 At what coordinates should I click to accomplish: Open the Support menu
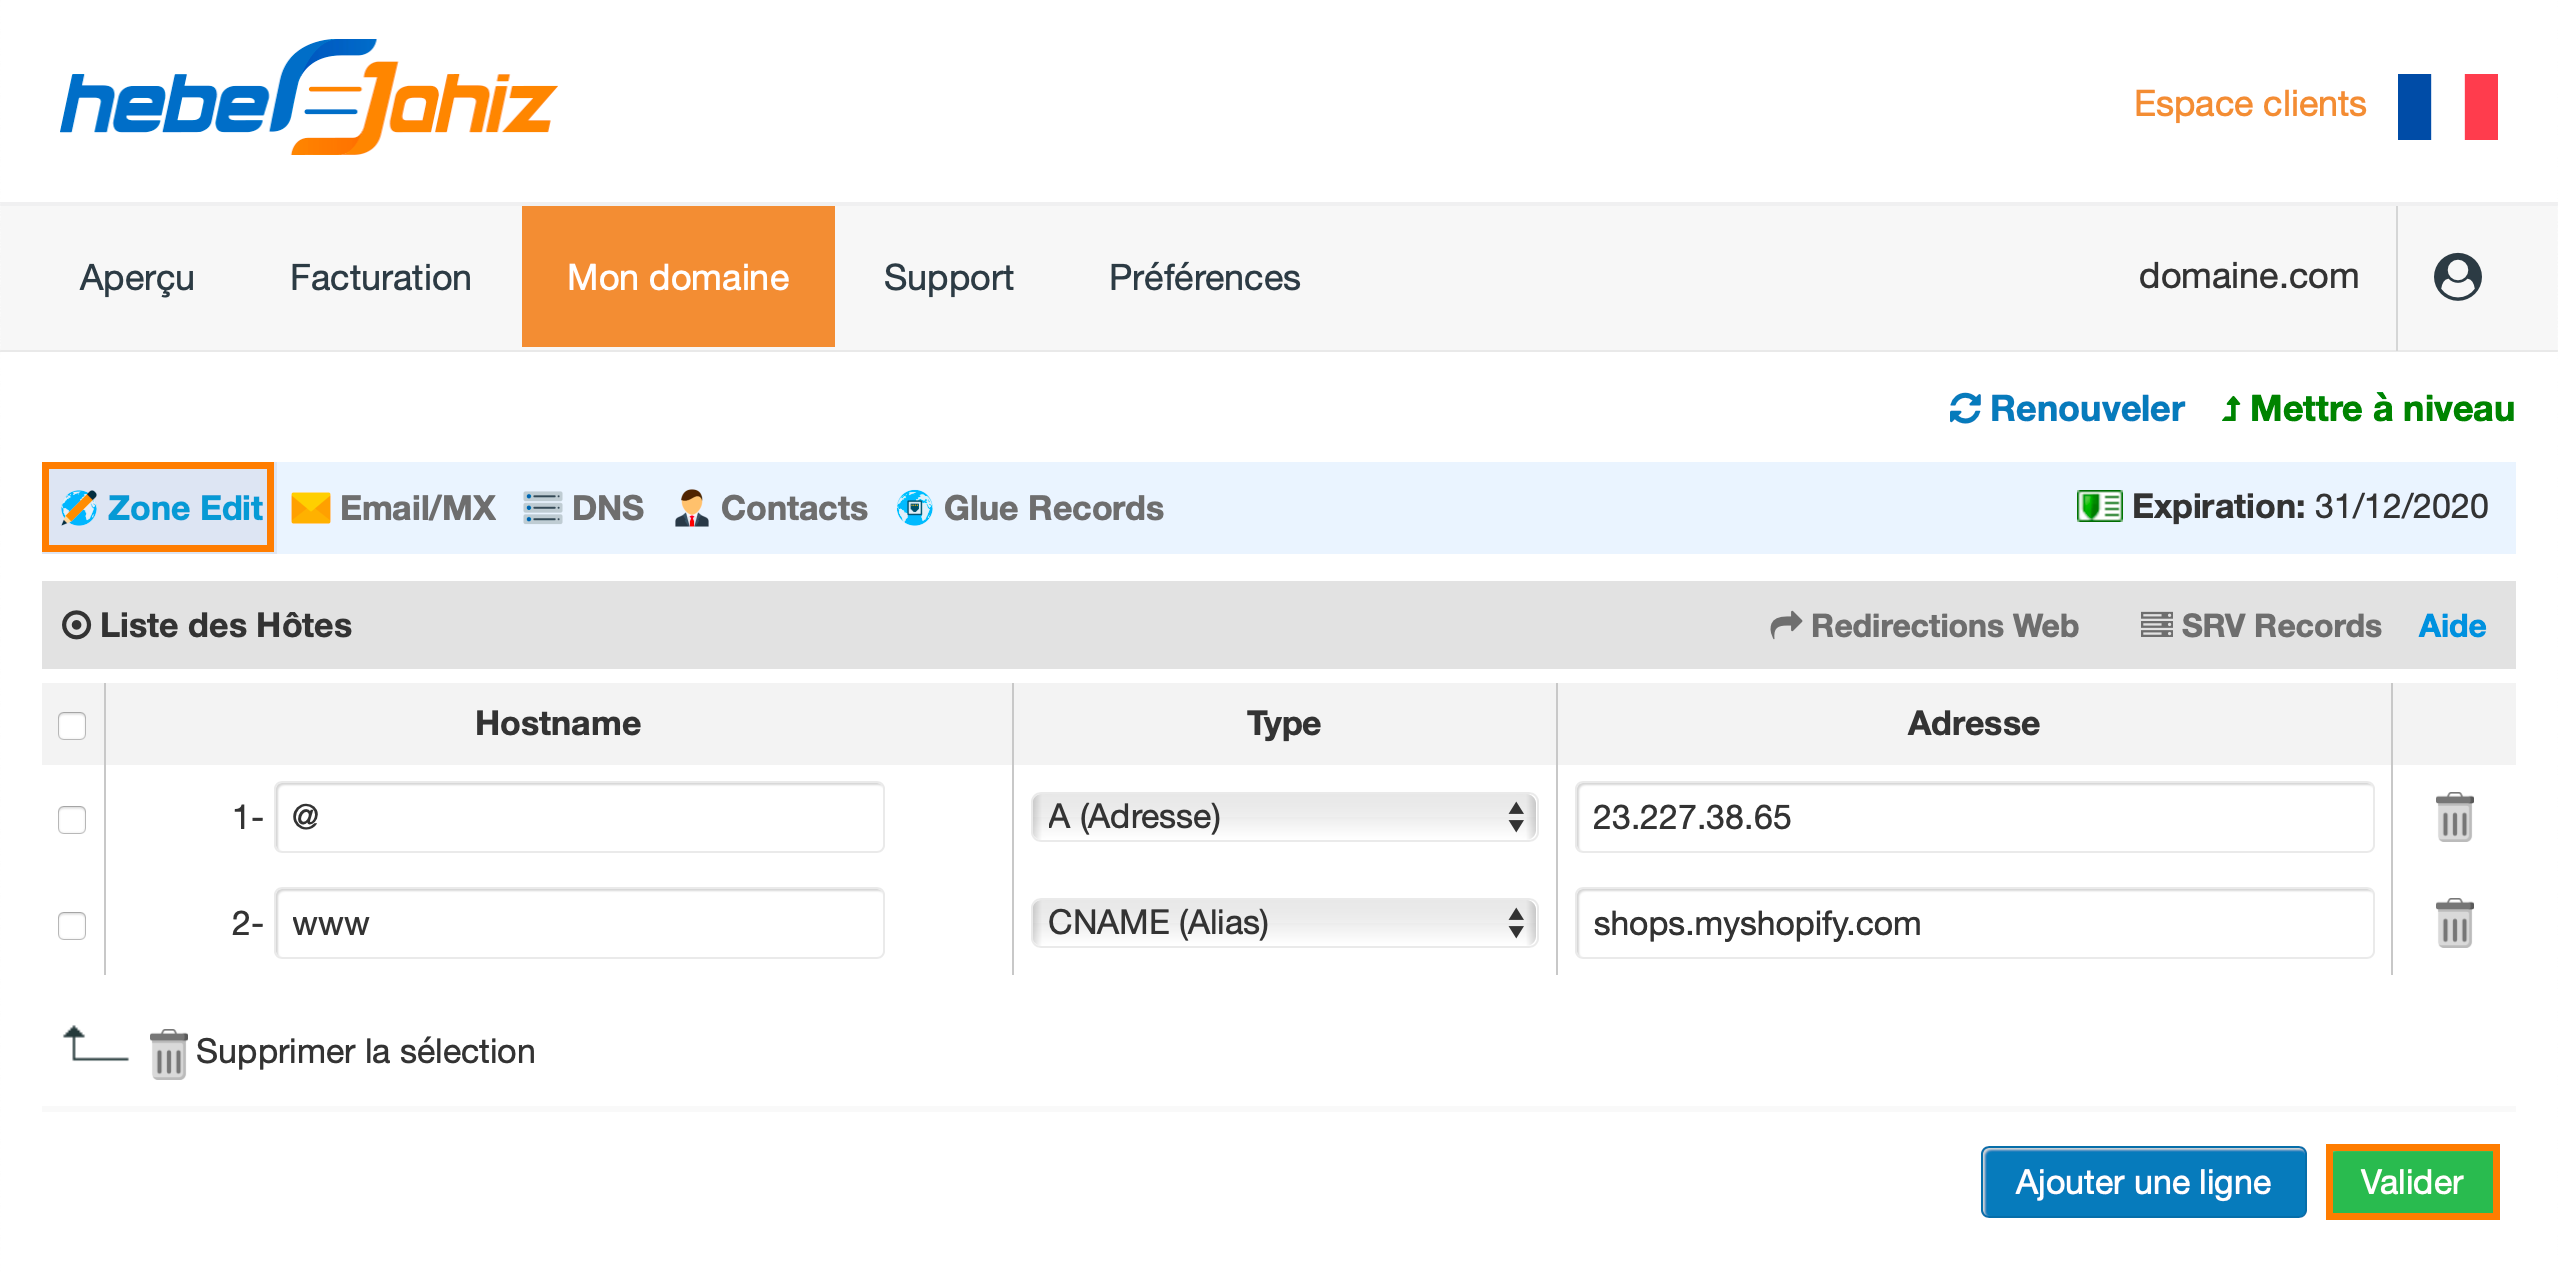click(x=948, y=277)
